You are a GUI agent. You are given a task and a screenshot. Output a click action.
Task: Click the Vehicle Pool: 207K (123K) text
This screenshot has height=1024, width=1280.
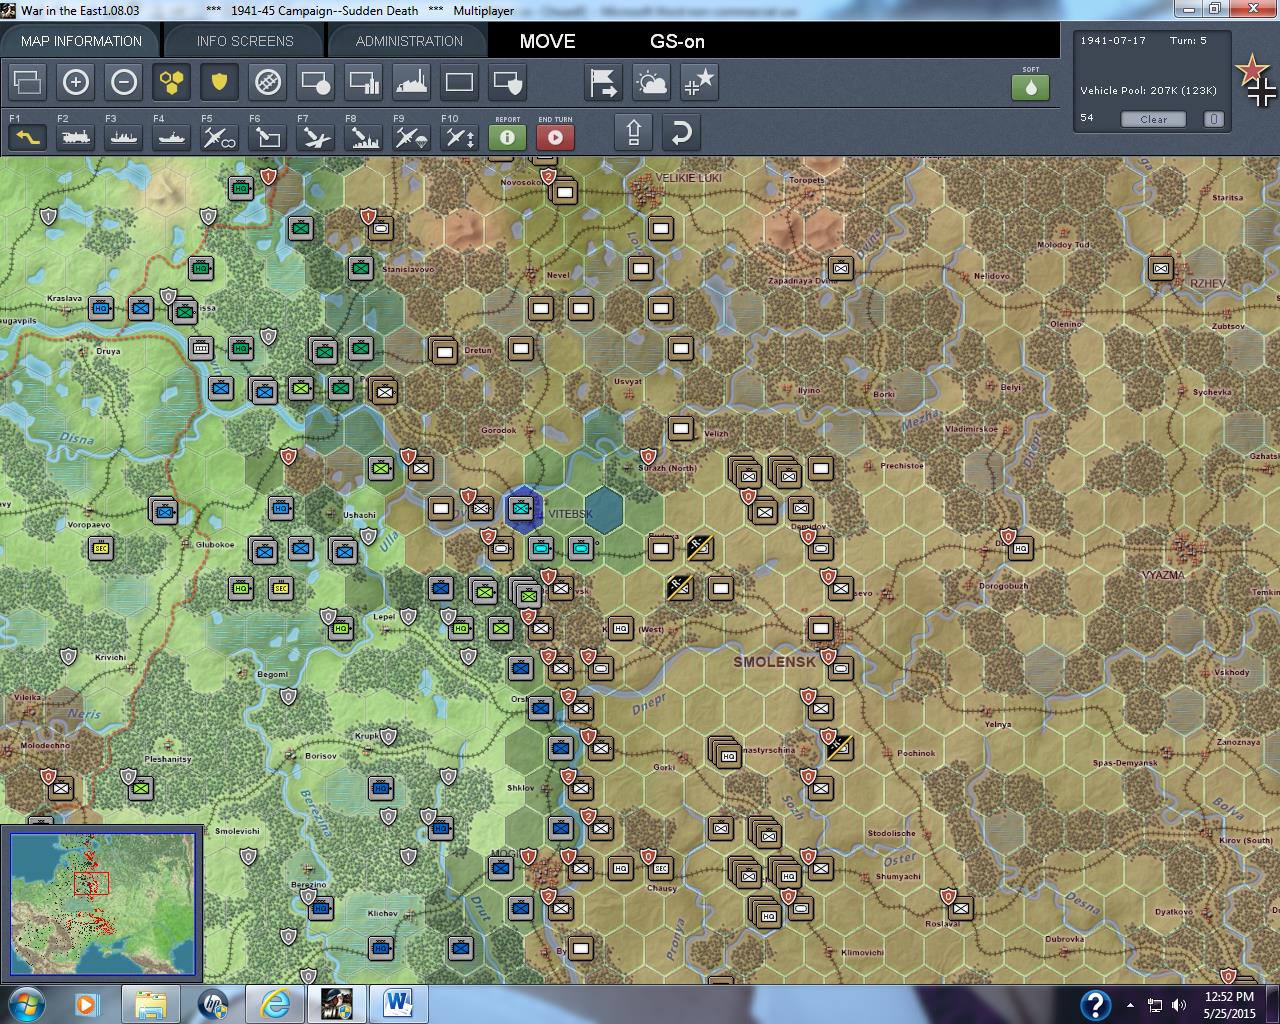pos(1148,90)
